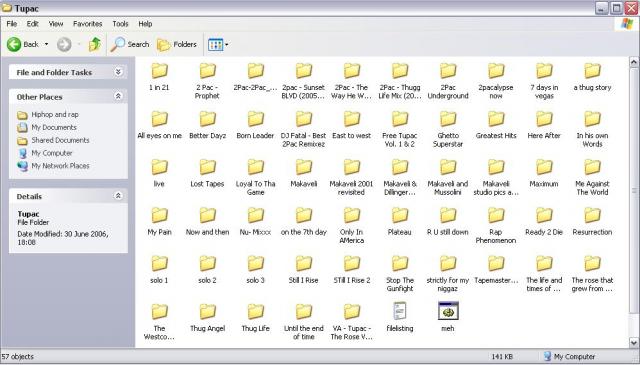Viewport: 640px width, 365px height.
Task: Collapse the Other Places panel
Action: coord(118,96)
